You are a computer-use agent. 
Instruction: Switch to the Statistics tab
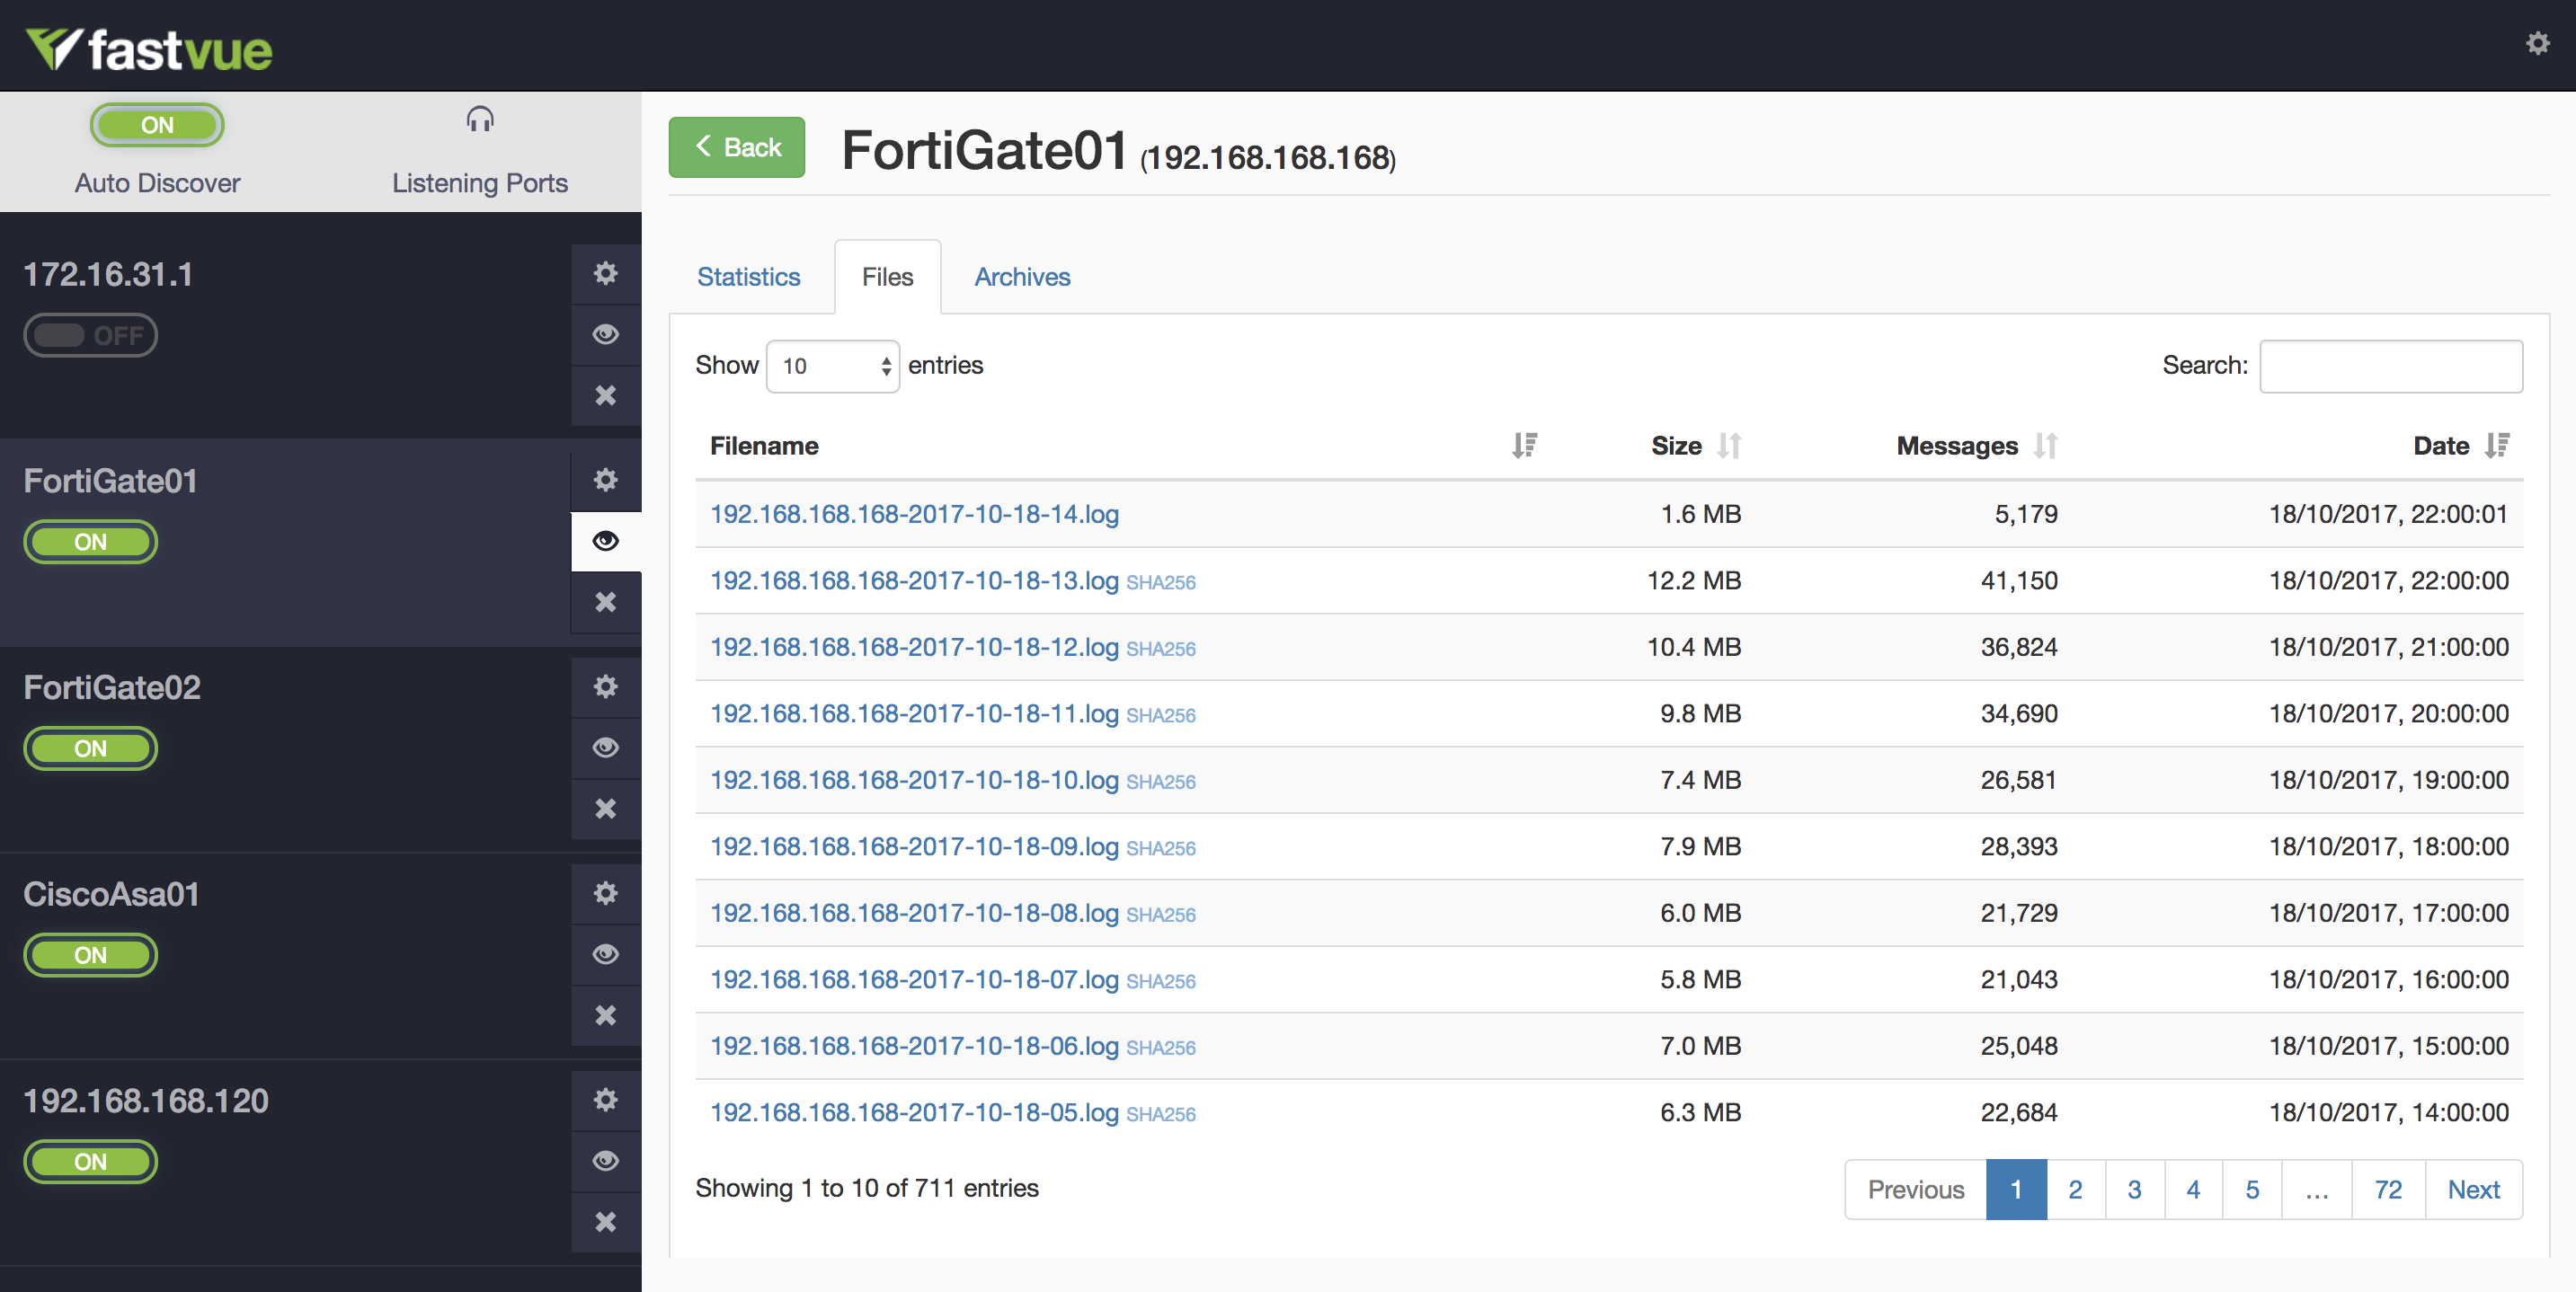point(750,275)
